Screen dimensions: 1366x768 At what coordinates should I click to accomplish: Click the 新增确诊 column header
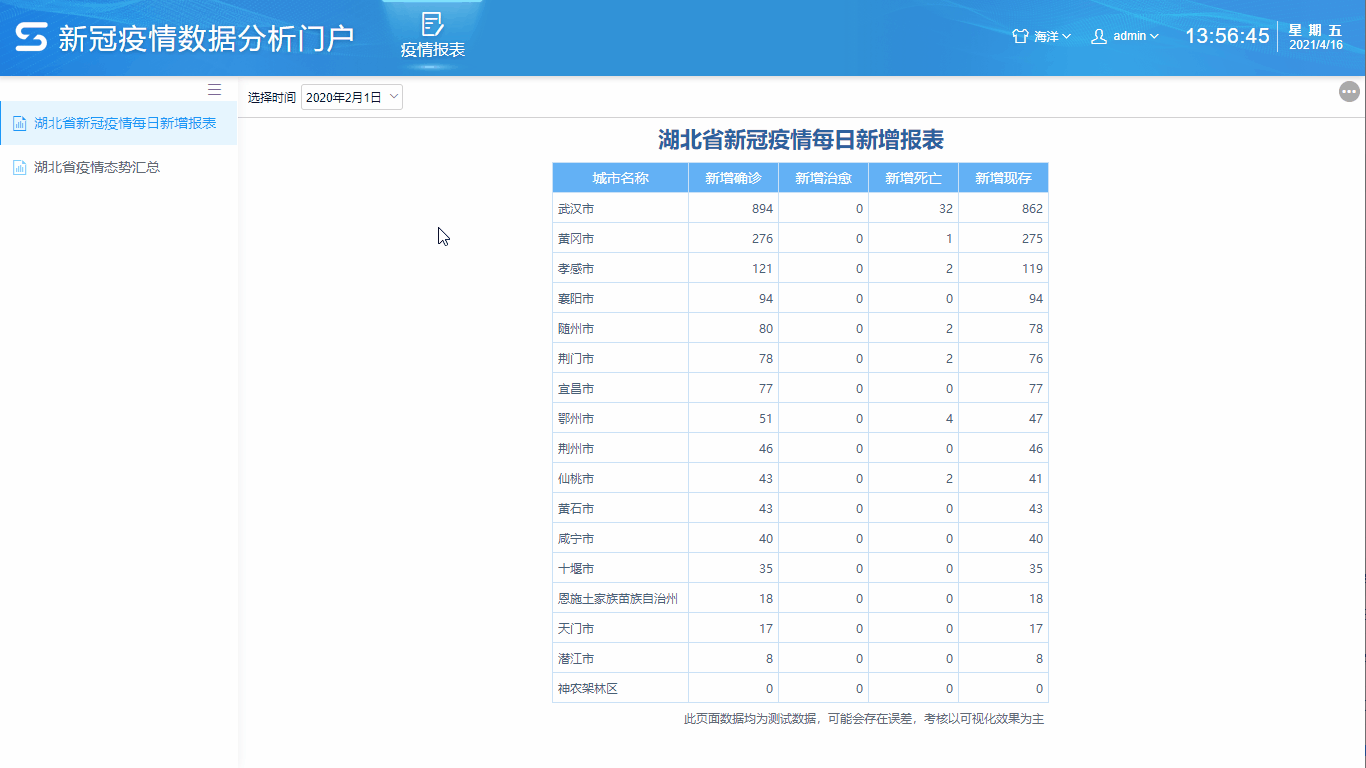(733, 177)
